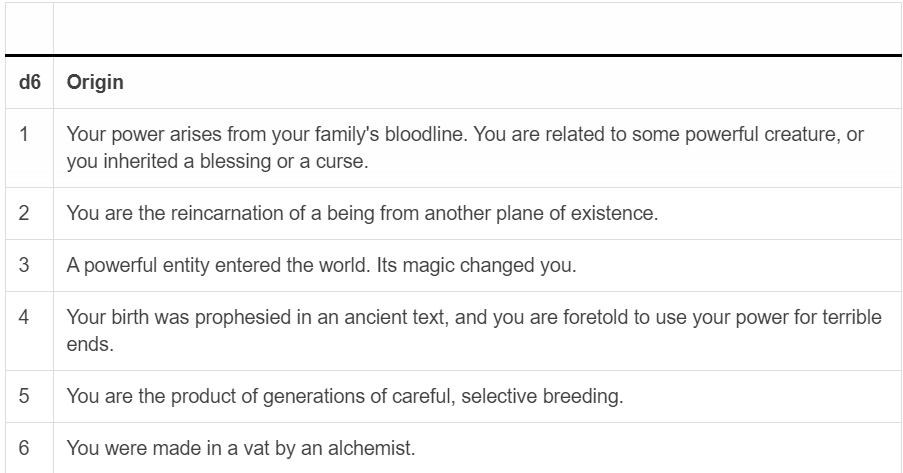
Task: Click the 'inherited a blessing or a curse' line
Action: tap(217, 161)
